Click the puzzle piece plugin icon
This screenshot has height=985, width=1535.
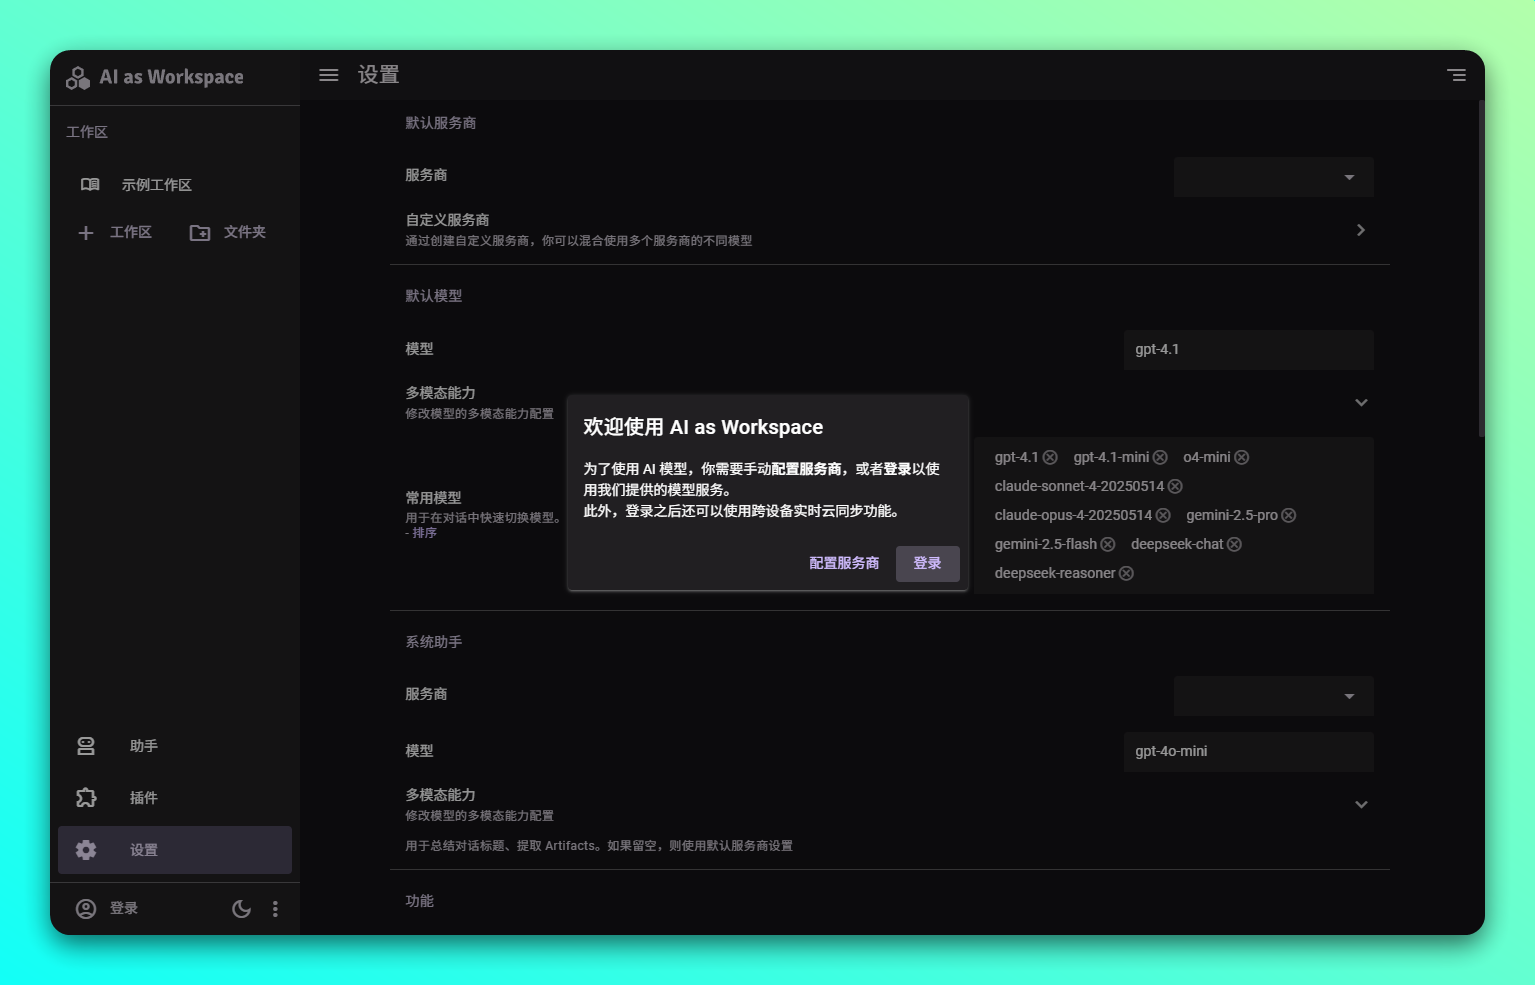pos(86,798)
